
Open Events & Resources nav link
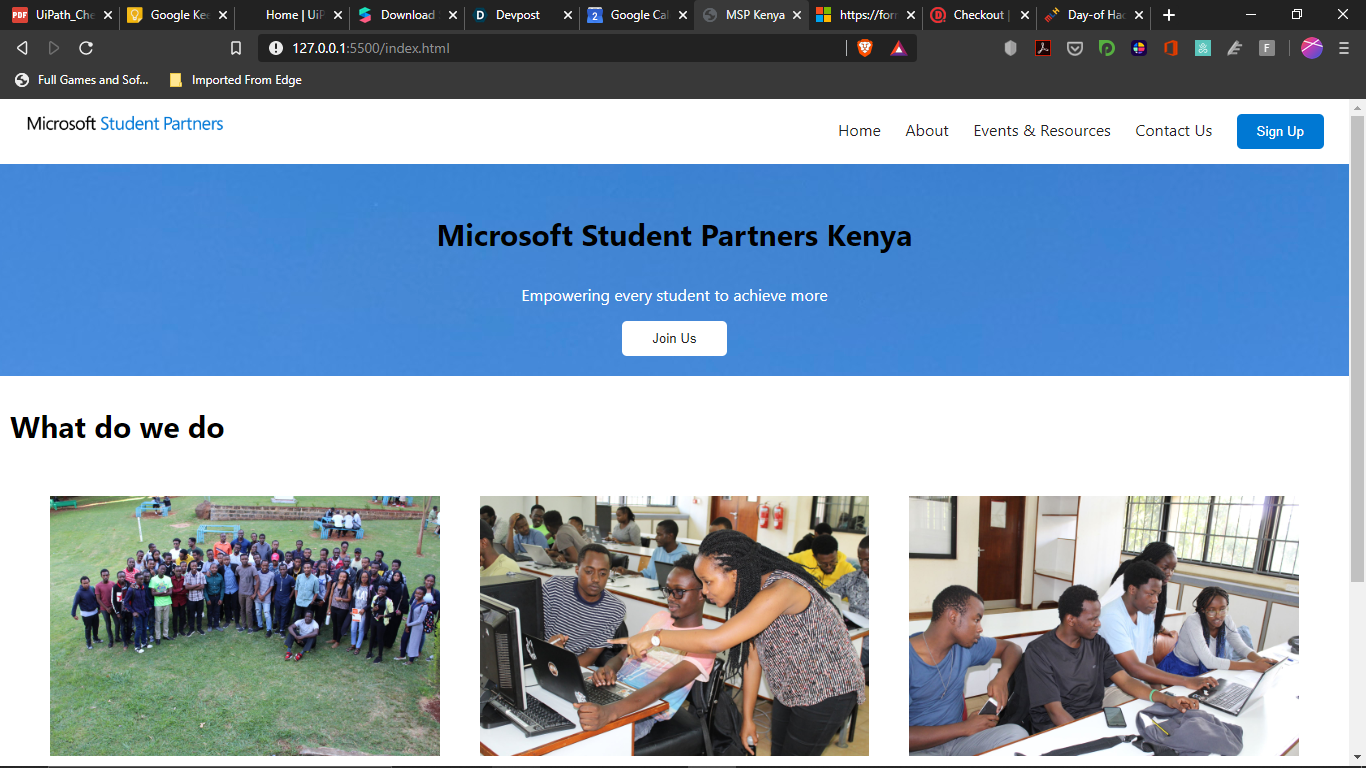click(x=1042, y=131)
